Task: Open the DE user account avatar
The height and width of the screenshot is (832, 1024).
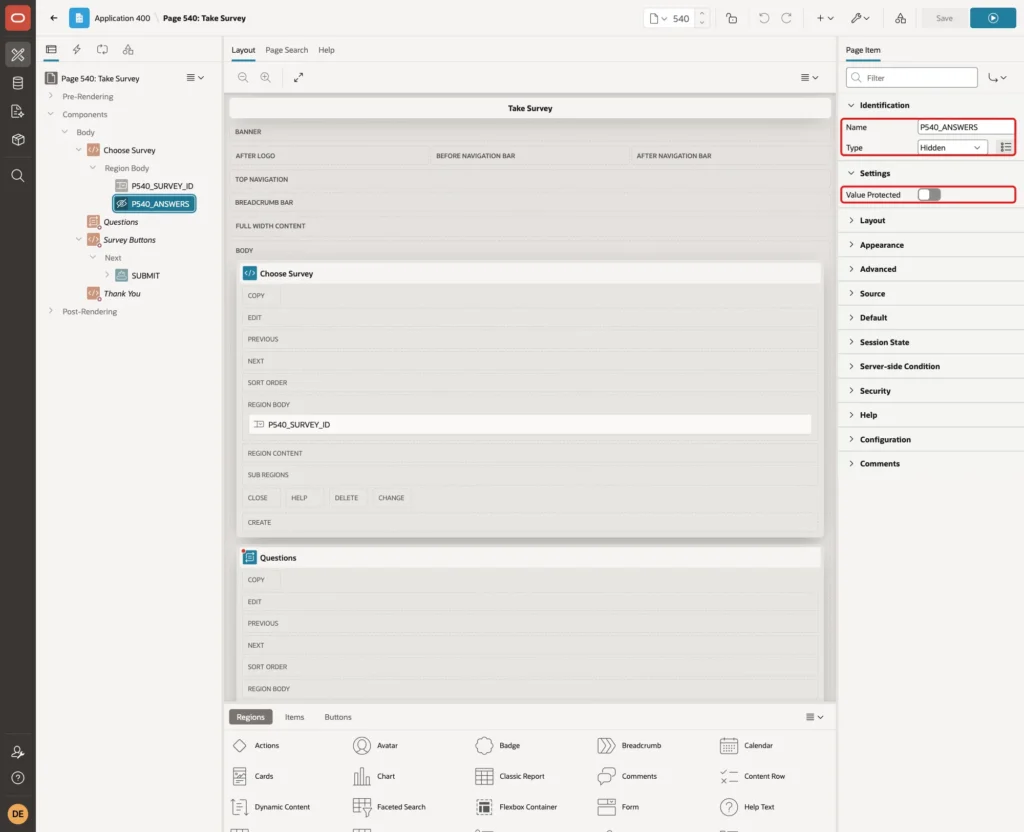Action: [x=18, y=814]
